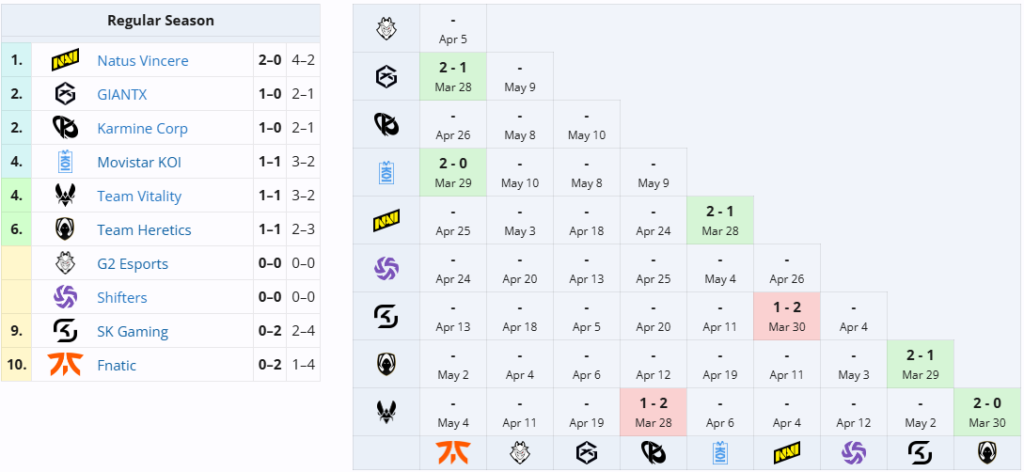This screenshot has width=1024, height=472.
Task: Click the SK Gaming logo in the crosstable footer row
Action: [x=920, y=453]
